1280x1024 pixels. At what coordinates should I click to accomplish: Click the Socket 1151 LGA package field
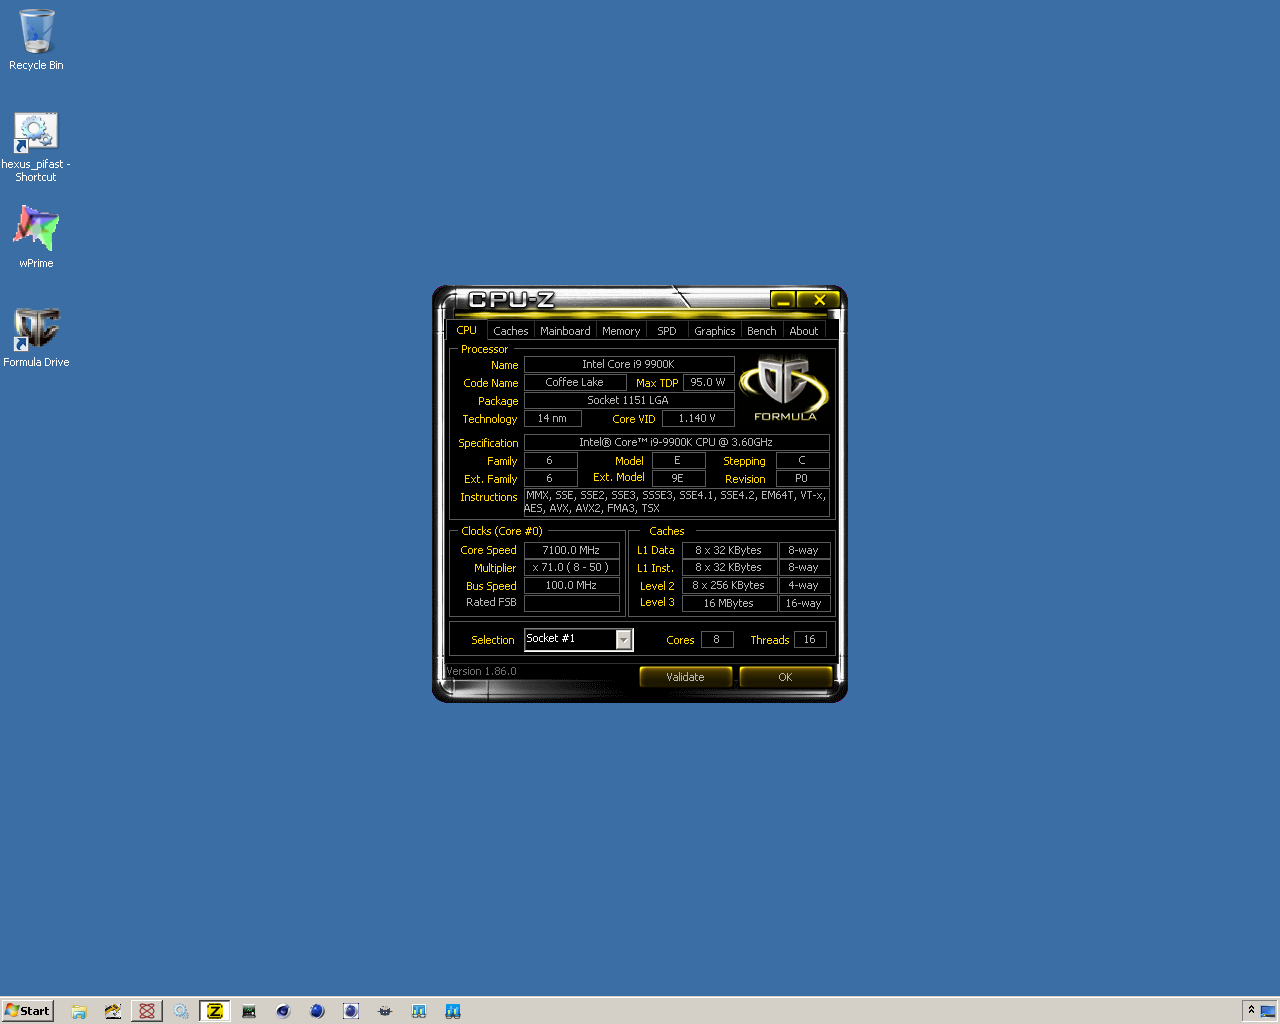click(x=629, y=400)
